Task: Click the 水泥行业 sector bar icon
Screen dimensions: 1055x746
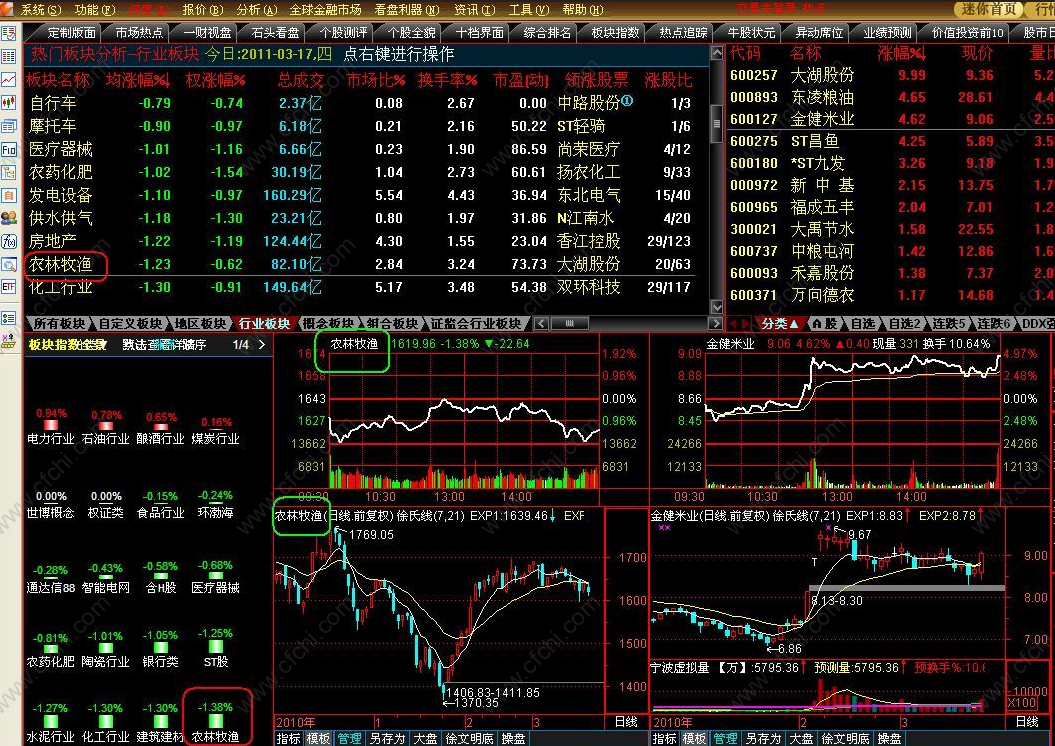Action: click(x=50, y=722)
